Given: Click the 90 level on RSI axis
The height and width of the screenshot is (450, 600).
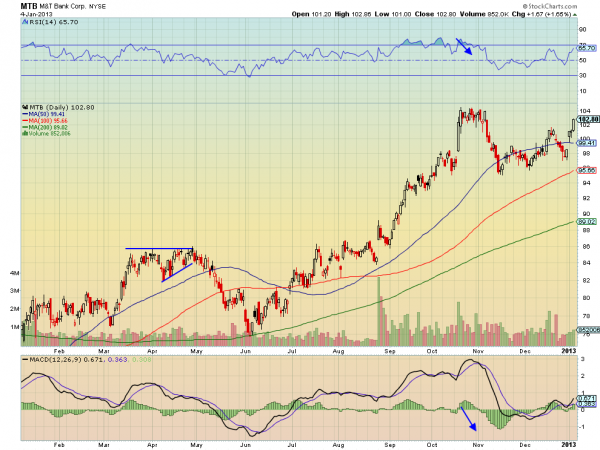Looking at the screenshot, I should [582, 29].
